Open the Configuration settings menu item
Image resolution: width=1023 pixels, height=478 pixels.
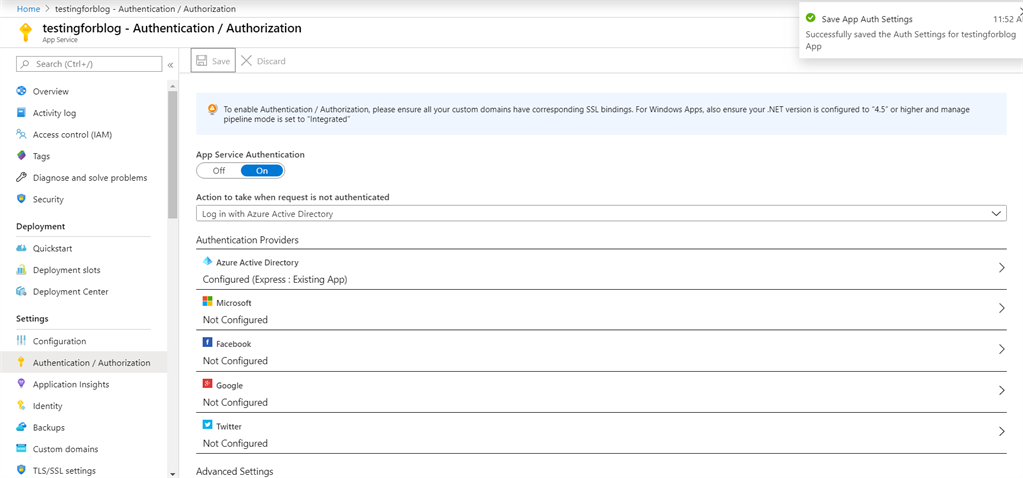point(59,341)
